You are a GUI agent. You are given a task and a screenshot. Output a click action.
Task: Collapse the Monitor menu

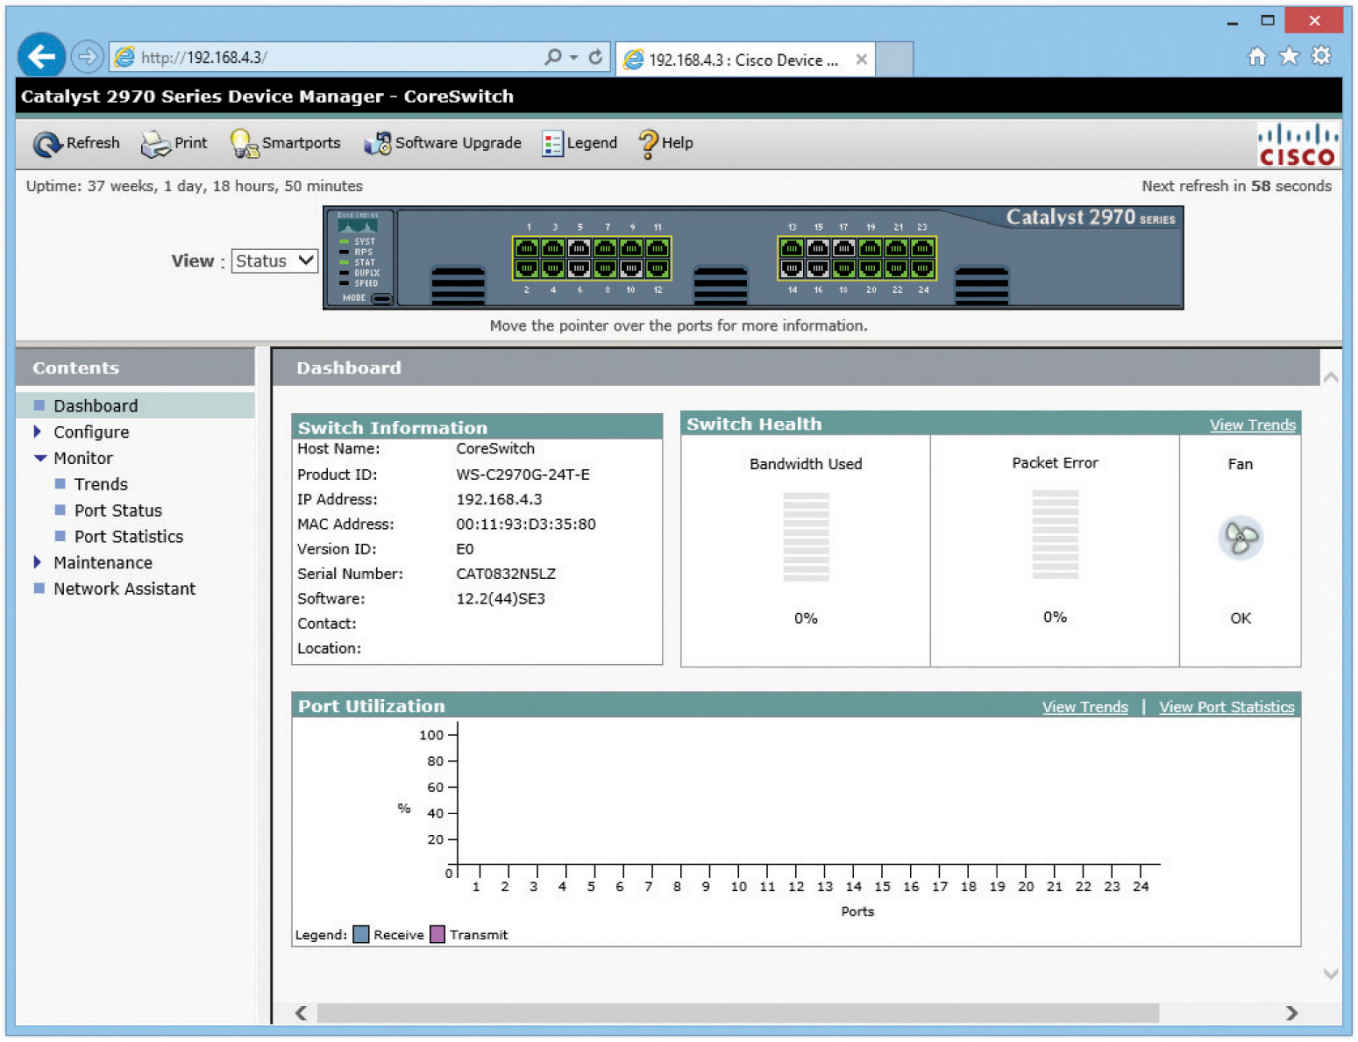[40, 458]
